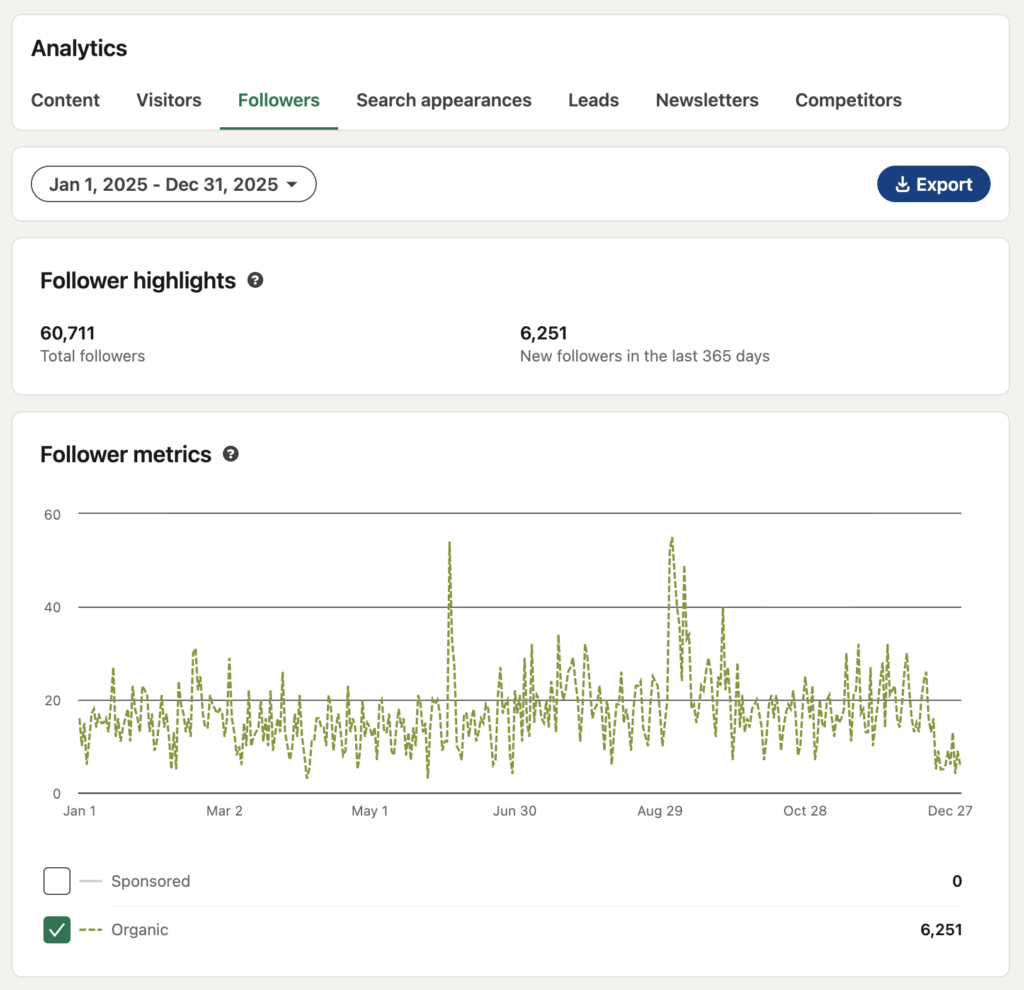The height and width of the screenshot is (990, 1024).
Task: Click the 6,251 new followers count
Action: click(x=544, y=333)
